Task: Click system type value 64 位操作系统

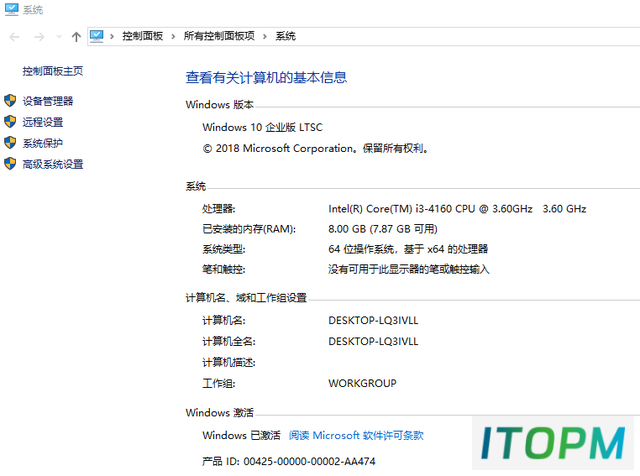Action: coord(408,249)
